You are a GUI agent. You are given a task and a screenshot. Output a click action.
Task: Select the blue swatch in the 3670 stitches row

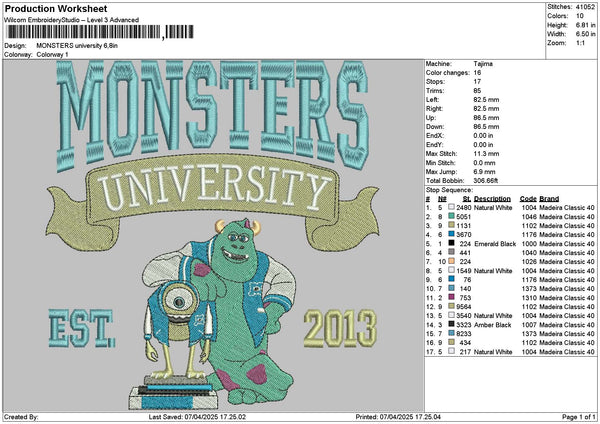coord(452,234)
